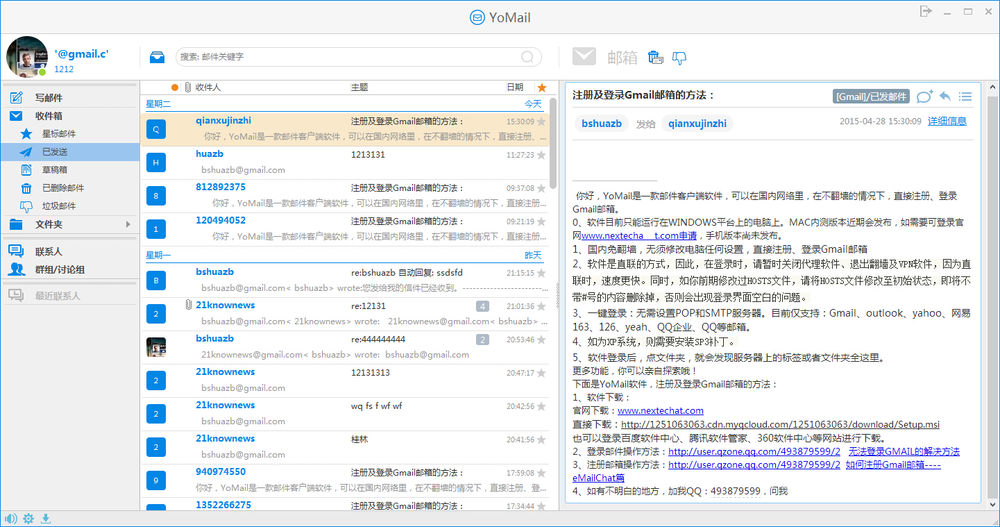Click the receive mail icon beside search box
This screenshot has height=527, width=1000.
click(x=157, y=57)
